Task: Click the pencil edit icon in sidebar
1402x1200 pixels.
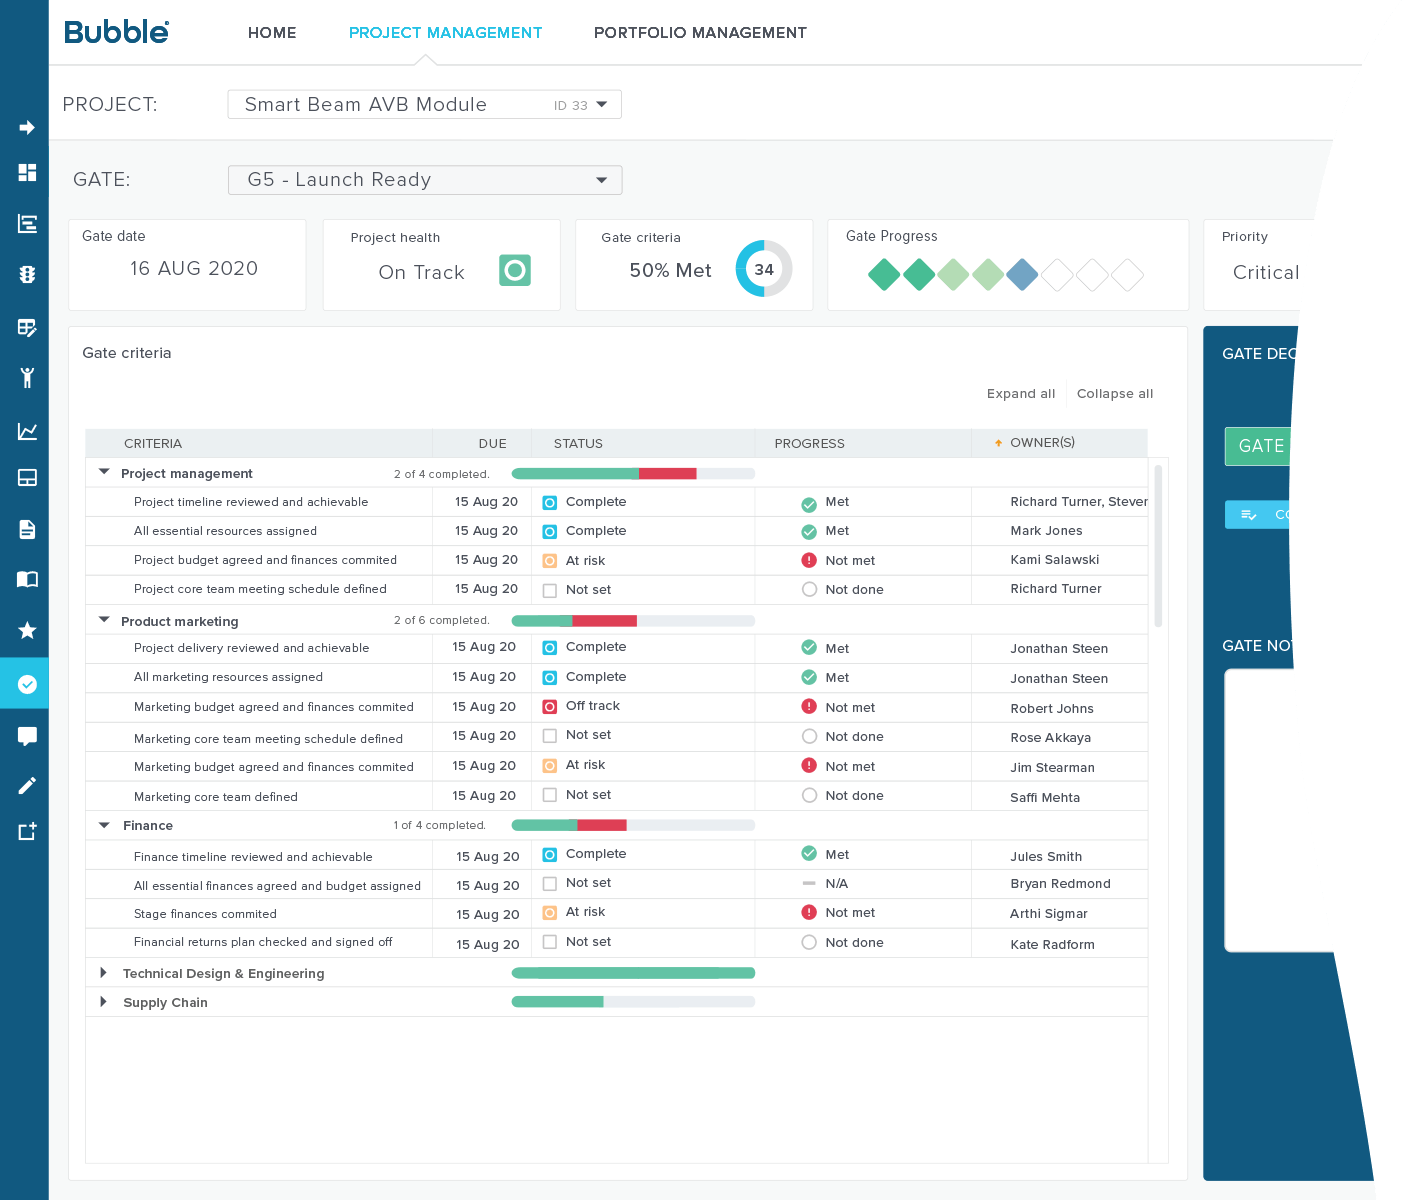Action: click(25, 785)
